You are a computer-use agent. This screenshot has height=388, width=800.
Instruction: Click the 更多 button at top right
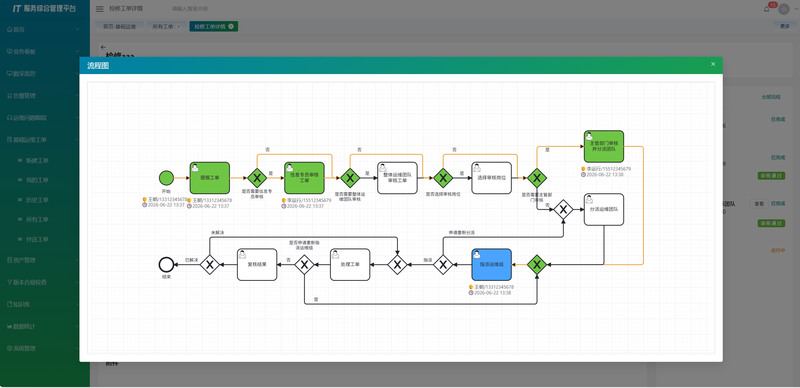(x=785, y=27)
